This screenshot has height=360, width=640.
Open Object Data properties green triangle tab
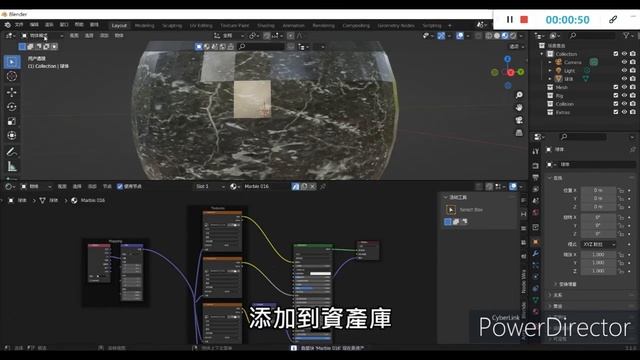[536, 300]
